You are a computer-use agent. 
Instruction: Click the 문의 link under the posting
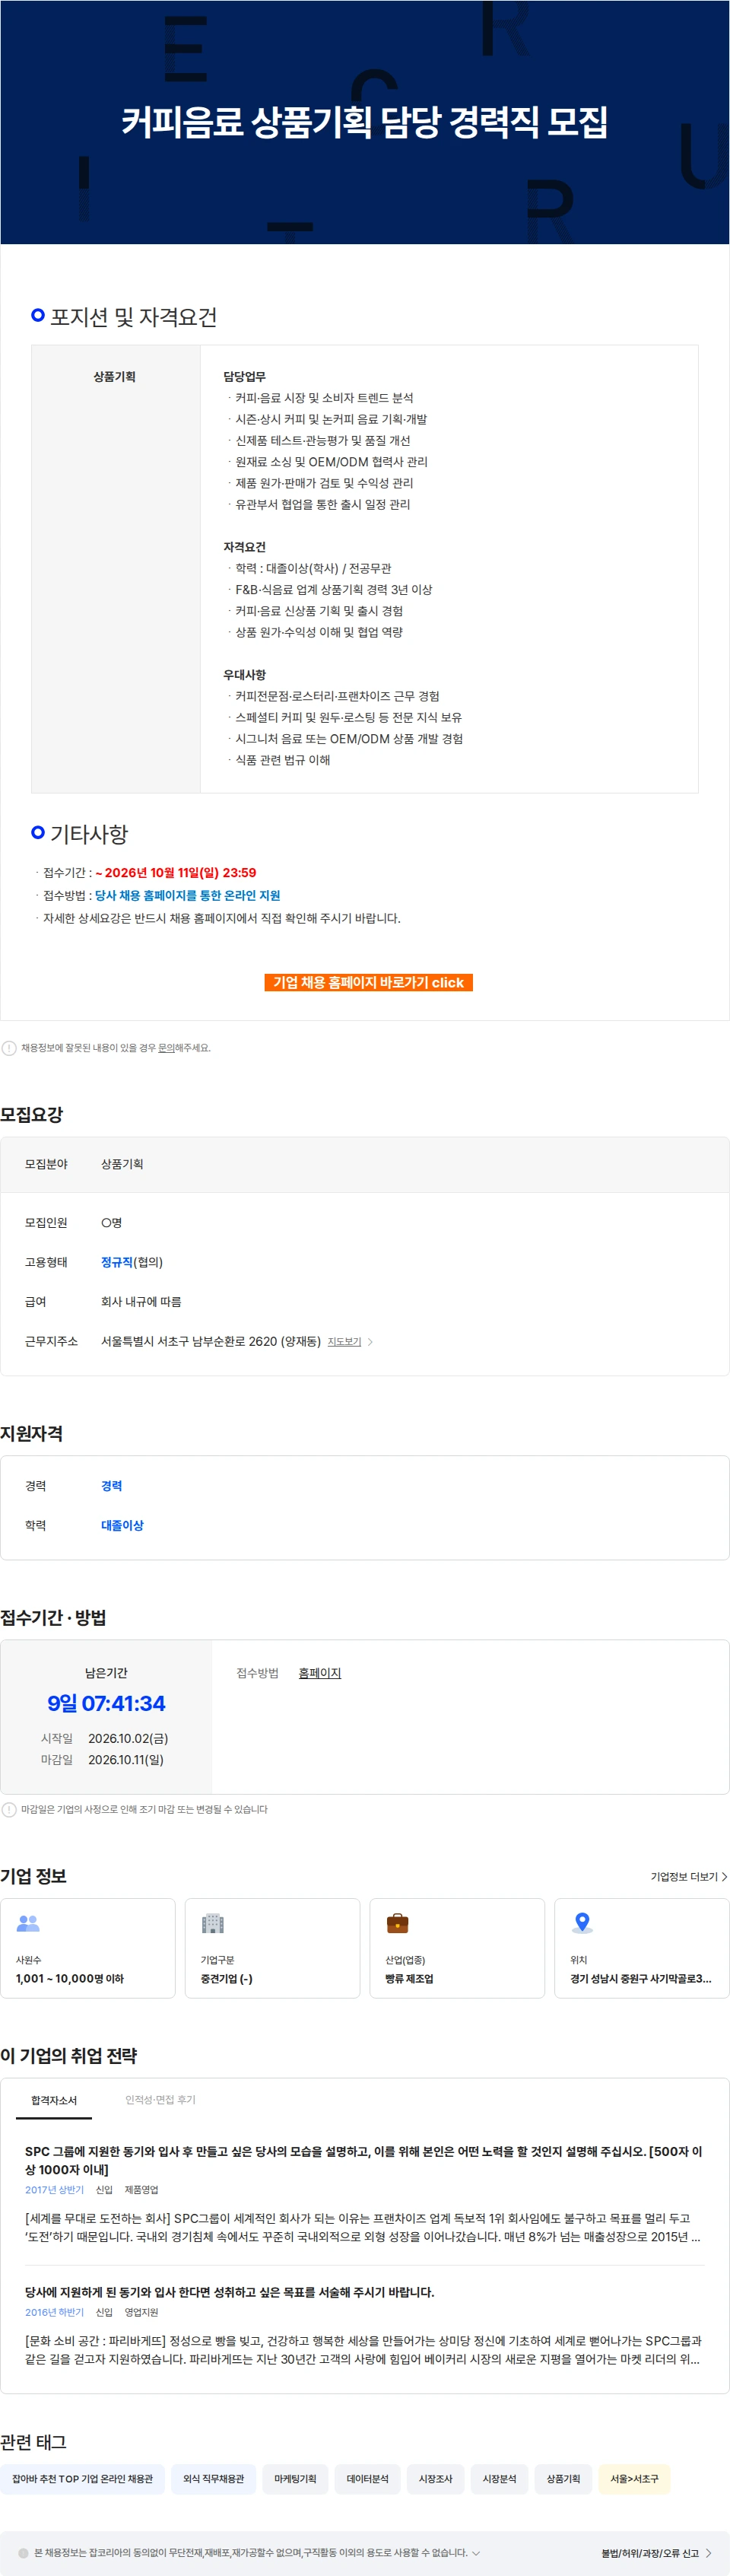(x=166, y=1048)
